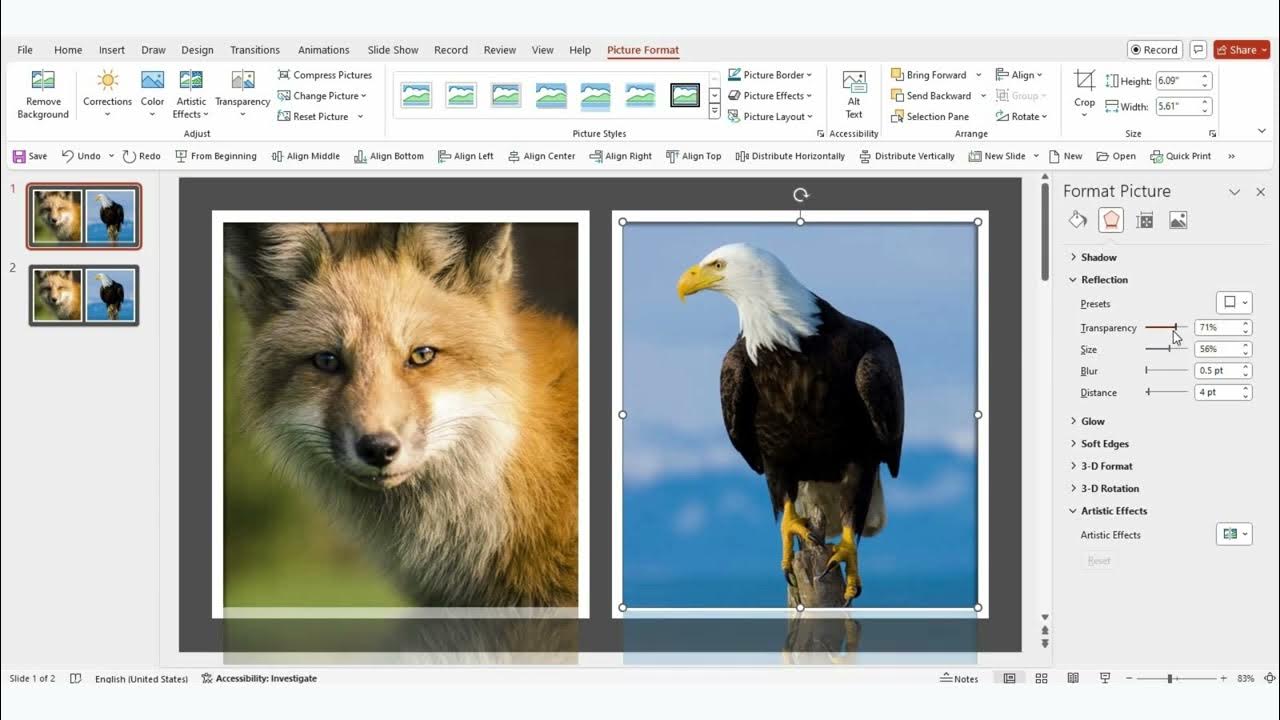Open the Rotate dropdown

(1021, 117)
